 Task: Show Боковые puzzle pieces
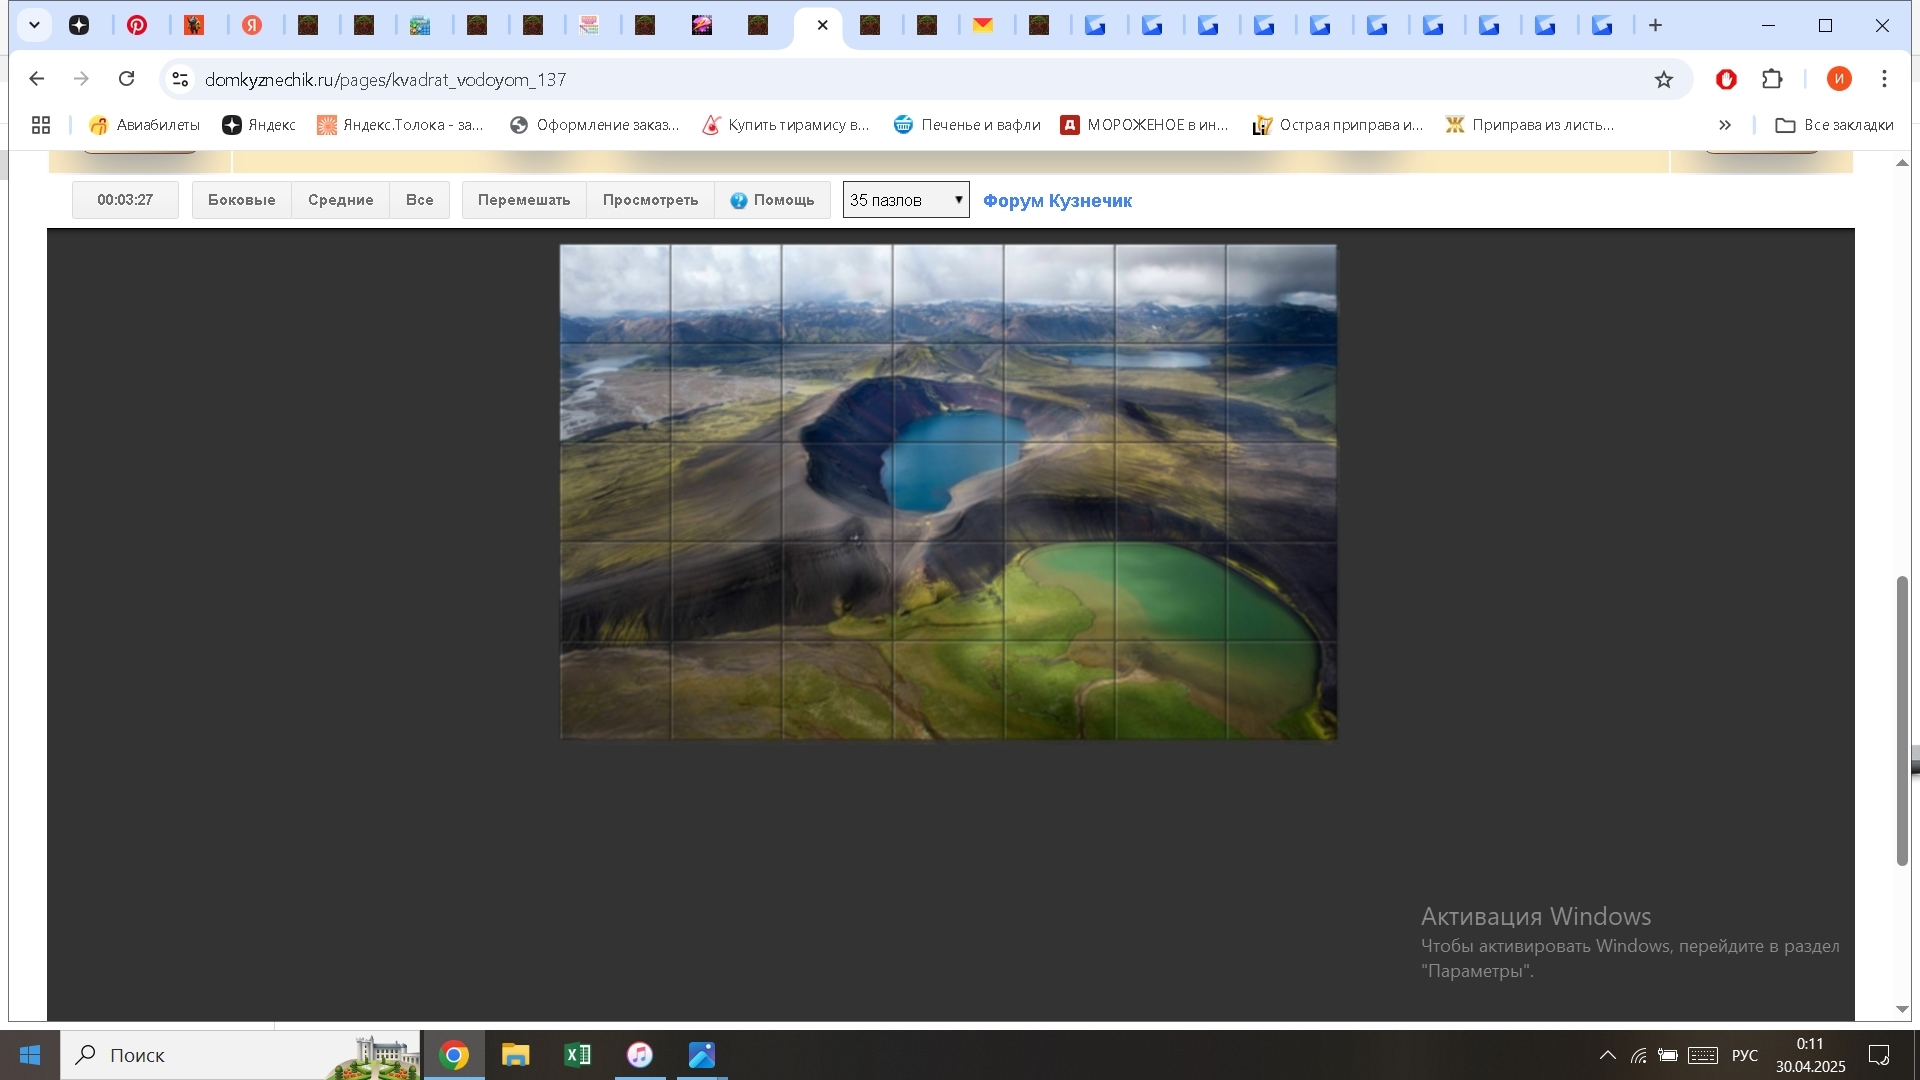tap(241, 200)
